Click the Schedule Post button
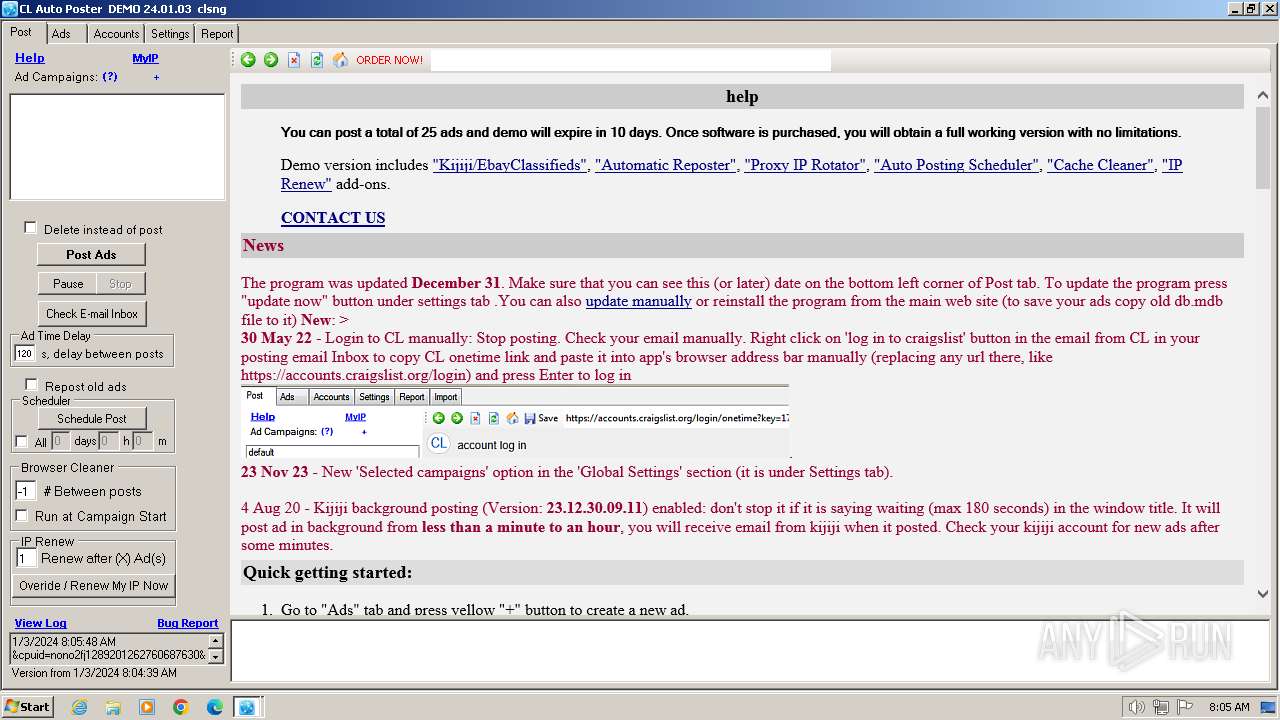The image size is (1280, 720). [92, 419]
